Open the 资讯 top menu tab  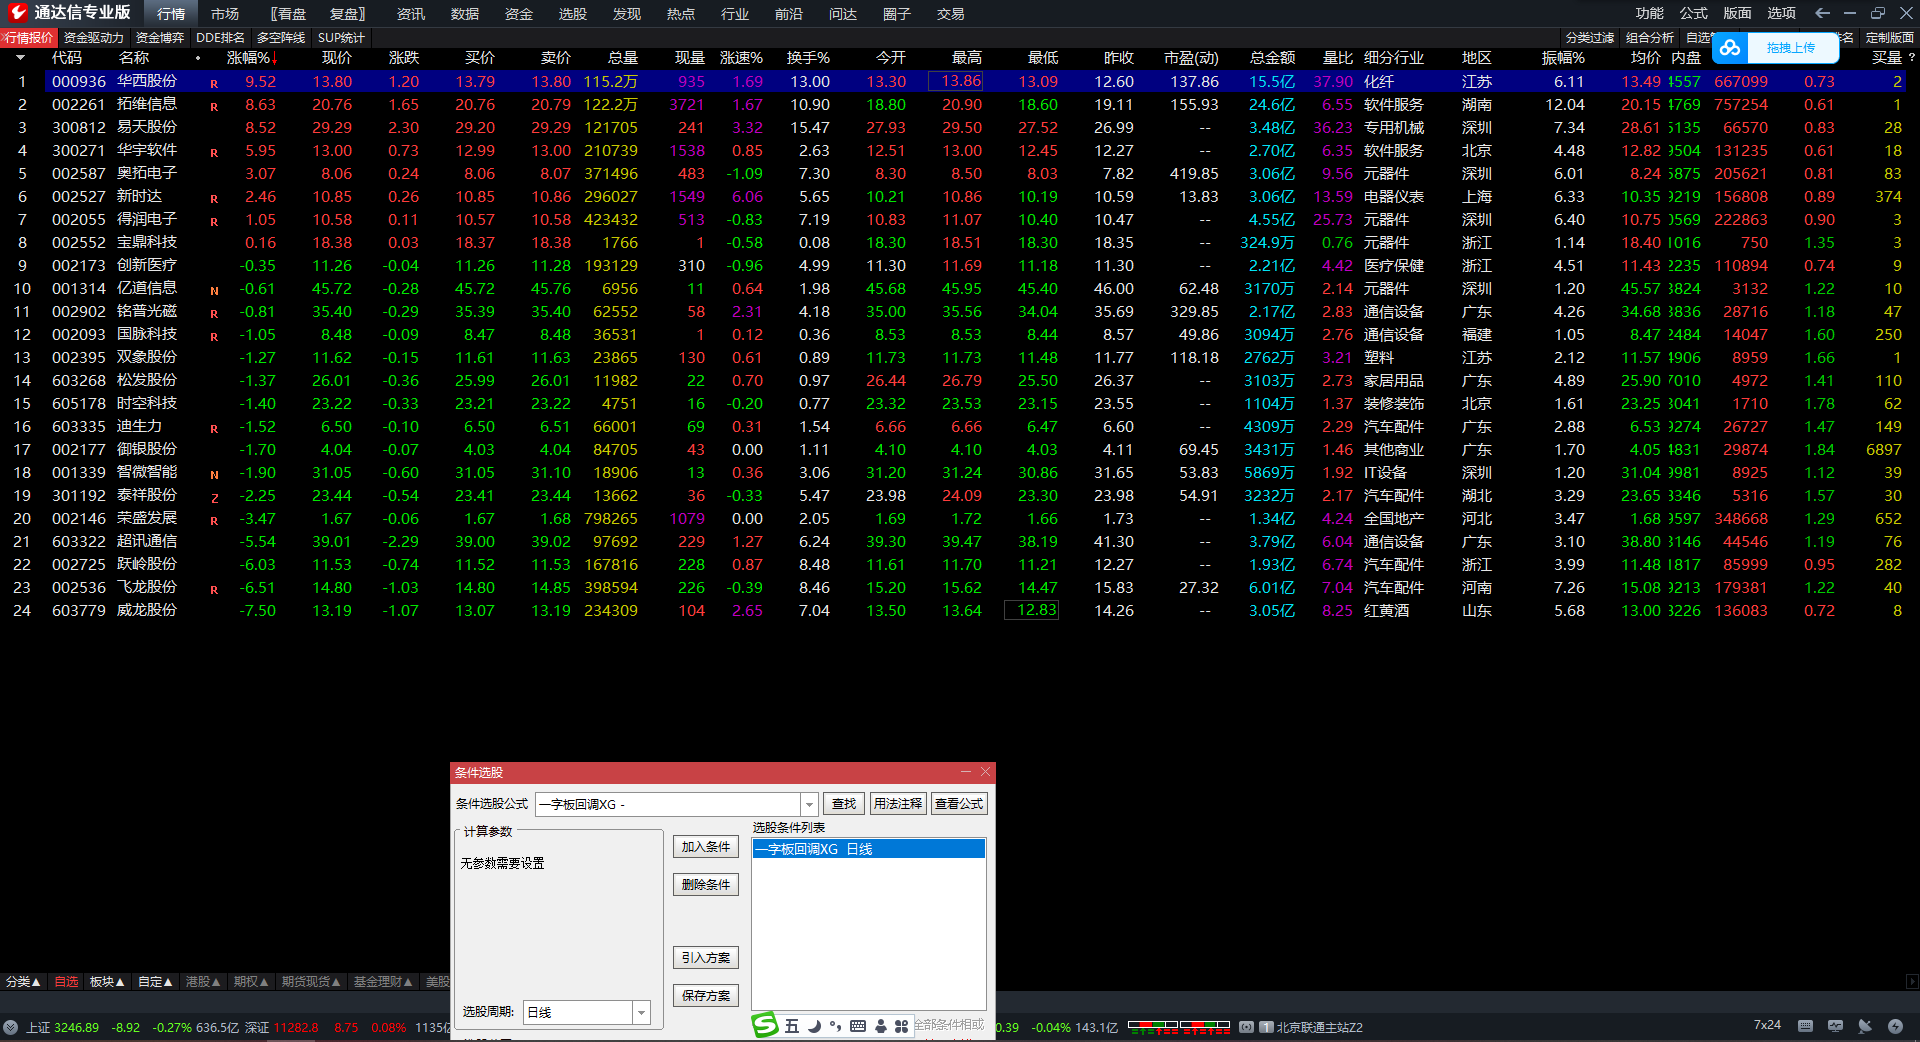pyautogui.click(x=411, y=14)
